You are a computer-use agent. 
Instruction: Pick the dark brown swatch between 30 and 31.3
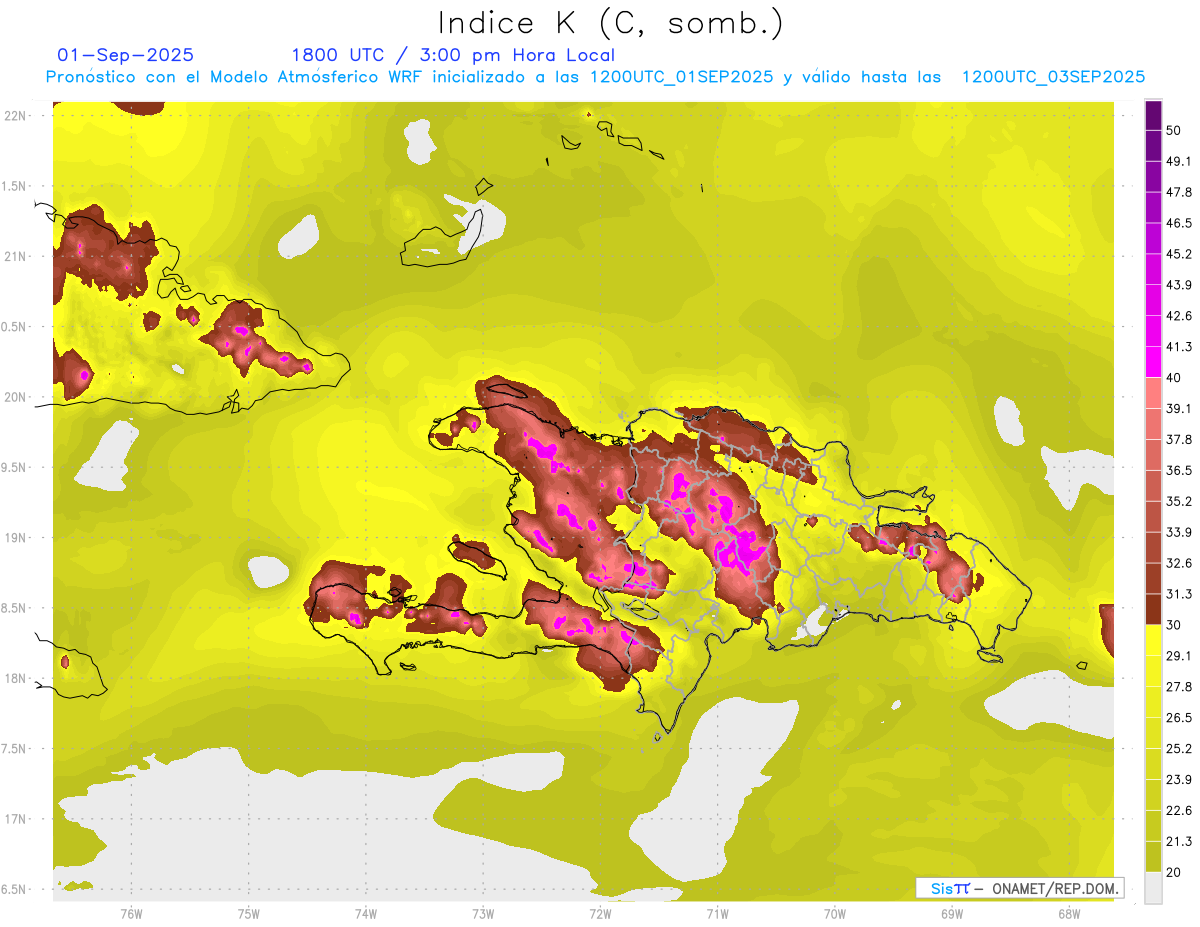point(1153,609)
